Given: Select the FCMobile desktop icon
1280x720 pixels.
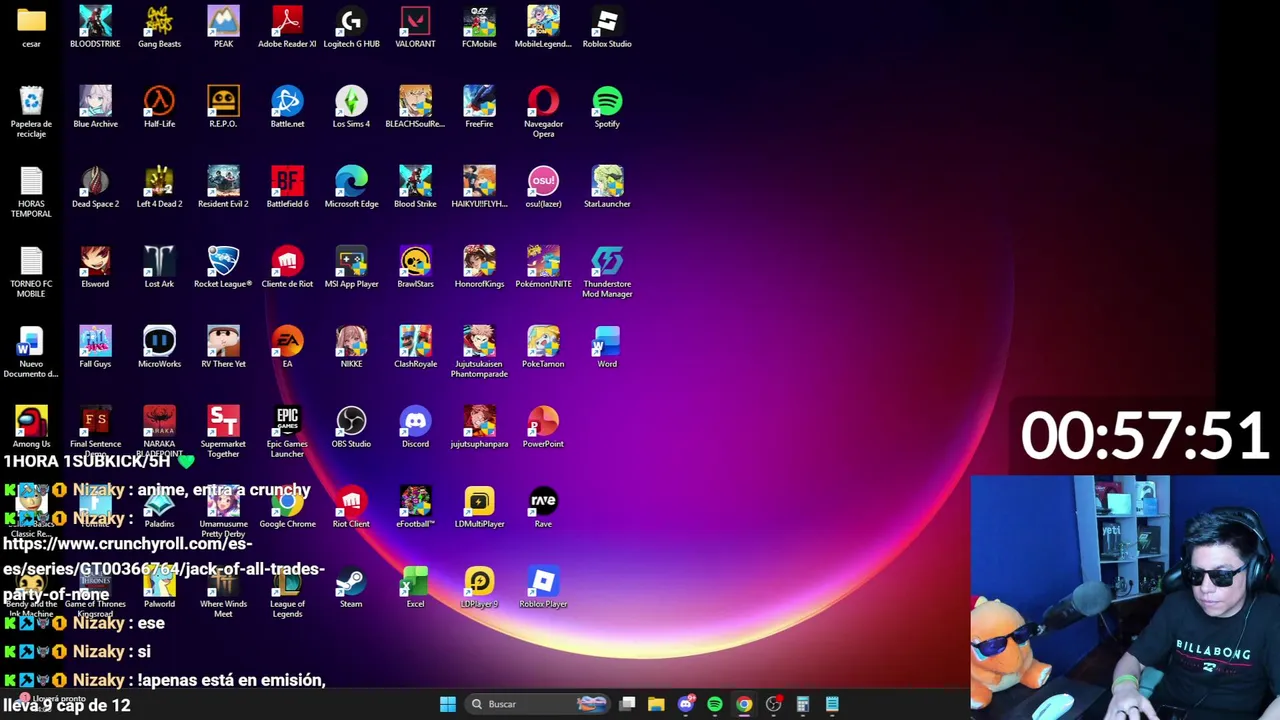Looking at the screenshot, I should [479, 27].
